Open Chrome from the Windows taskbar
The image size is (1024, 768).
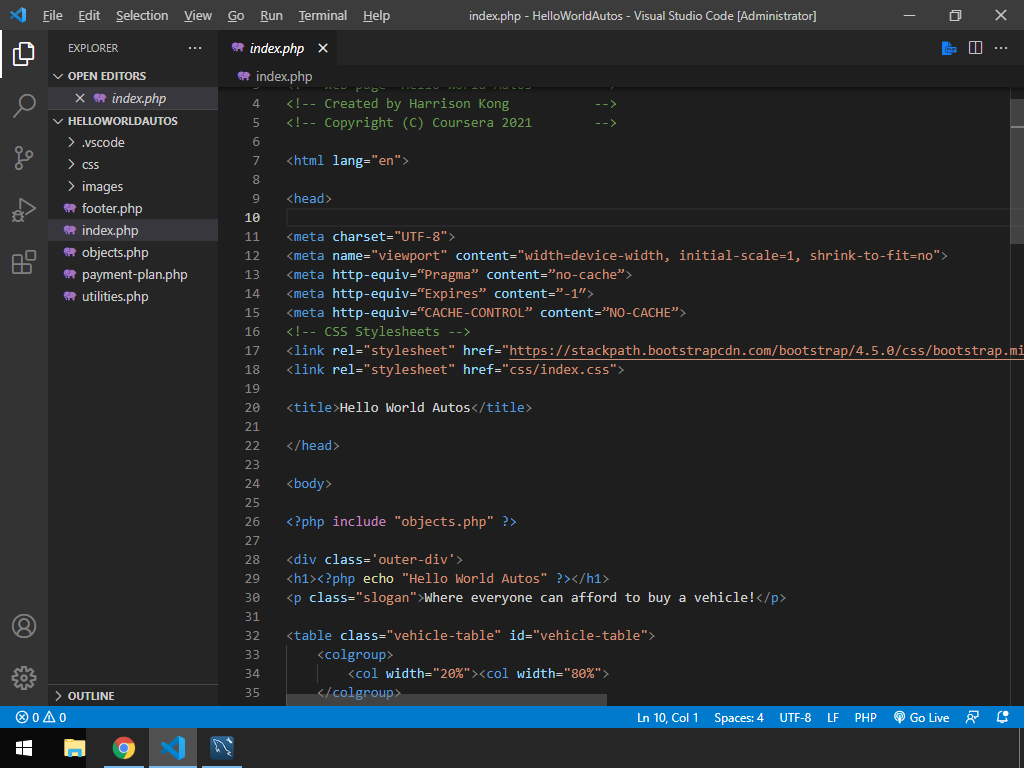124,747
